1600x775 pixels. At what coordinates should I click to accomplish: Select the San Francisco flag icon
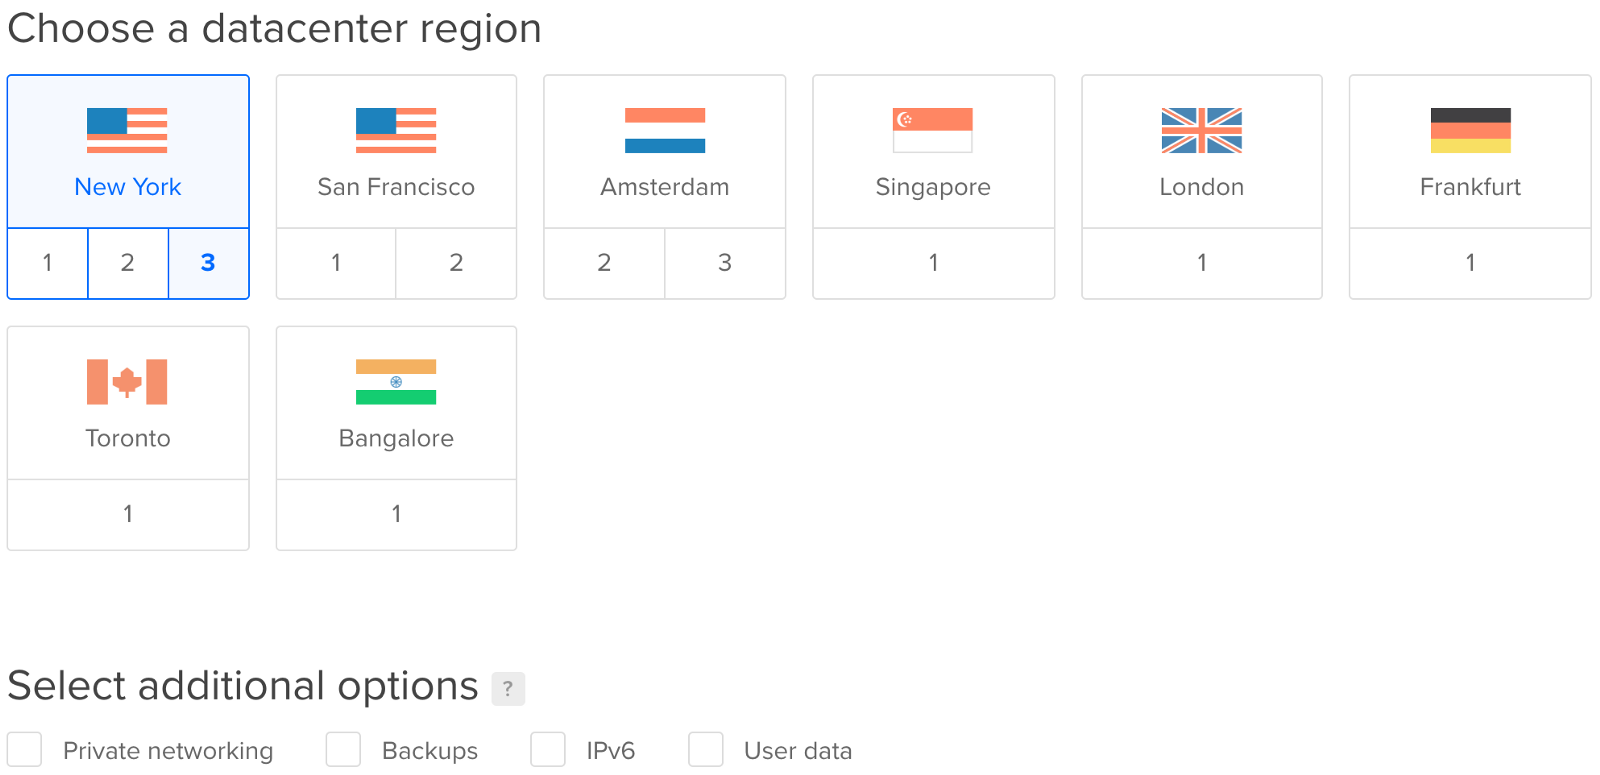pos(396,130)
